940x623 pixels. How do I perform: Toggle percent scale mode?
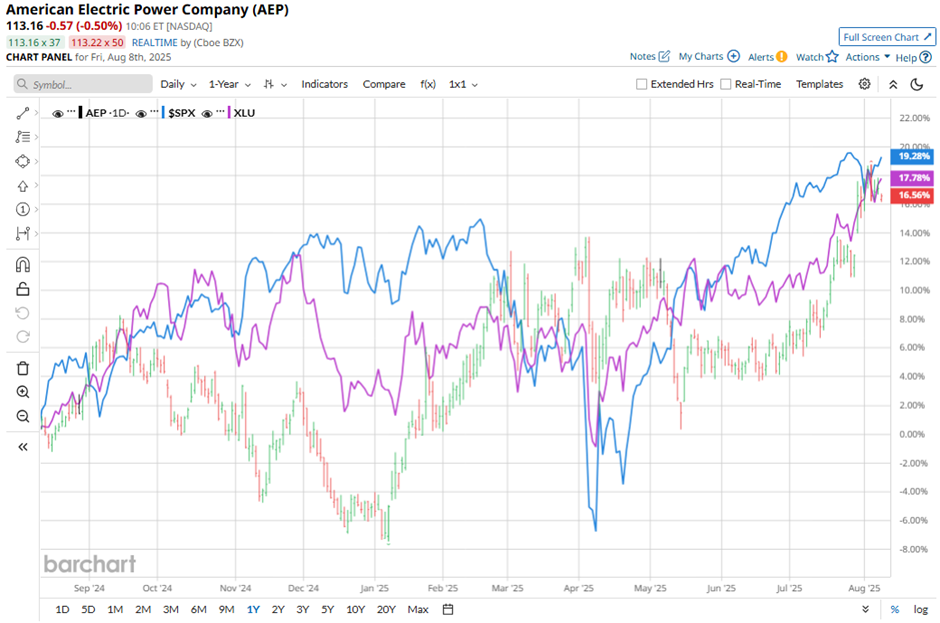coord(894,609)
